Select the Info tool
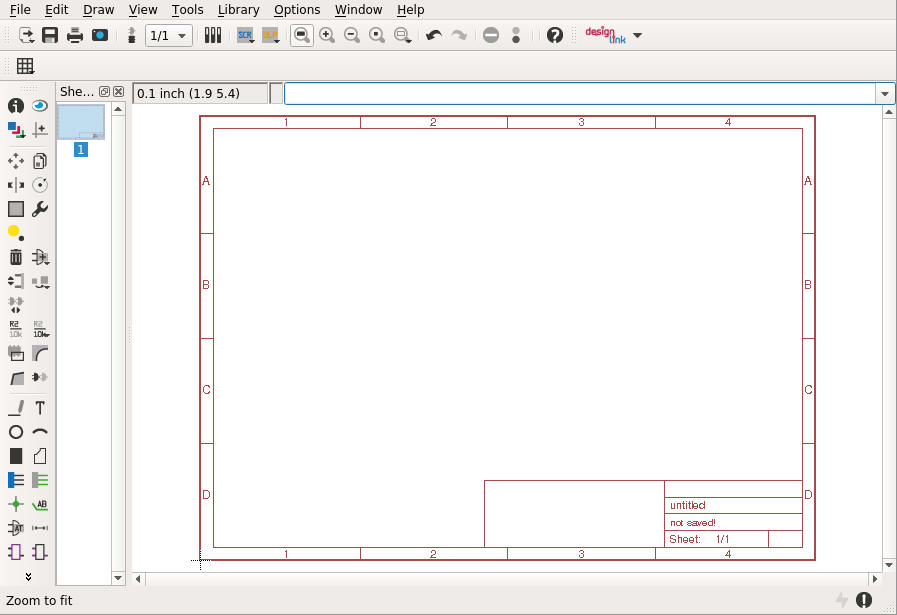897x615 pixels. 16,105
